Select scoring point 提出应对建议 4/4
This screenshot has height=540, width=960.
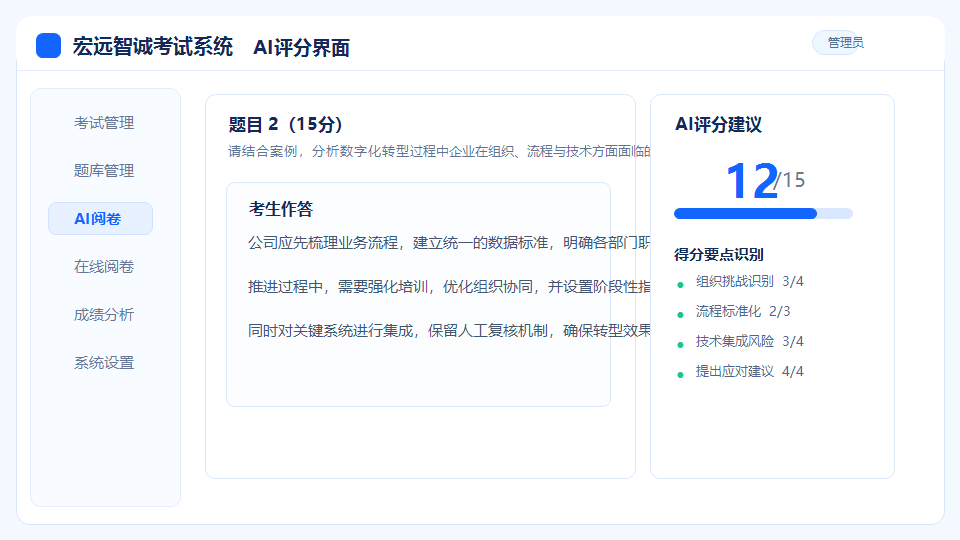click(749, 372)
